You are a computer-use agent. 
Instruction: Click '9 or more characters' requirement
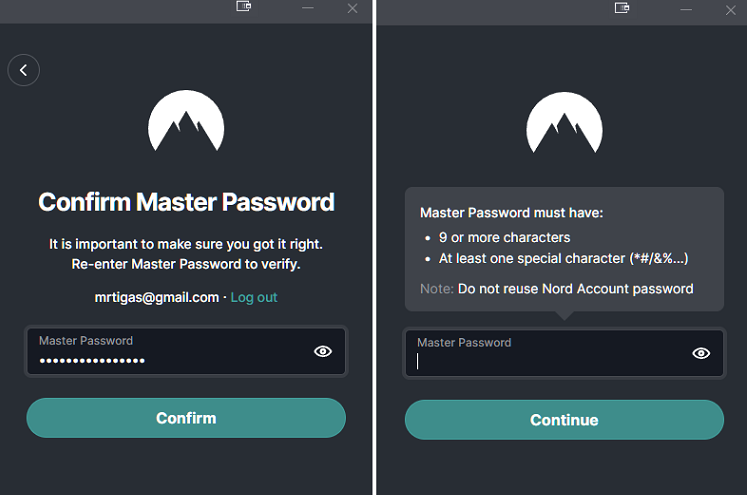coord(505,237)
